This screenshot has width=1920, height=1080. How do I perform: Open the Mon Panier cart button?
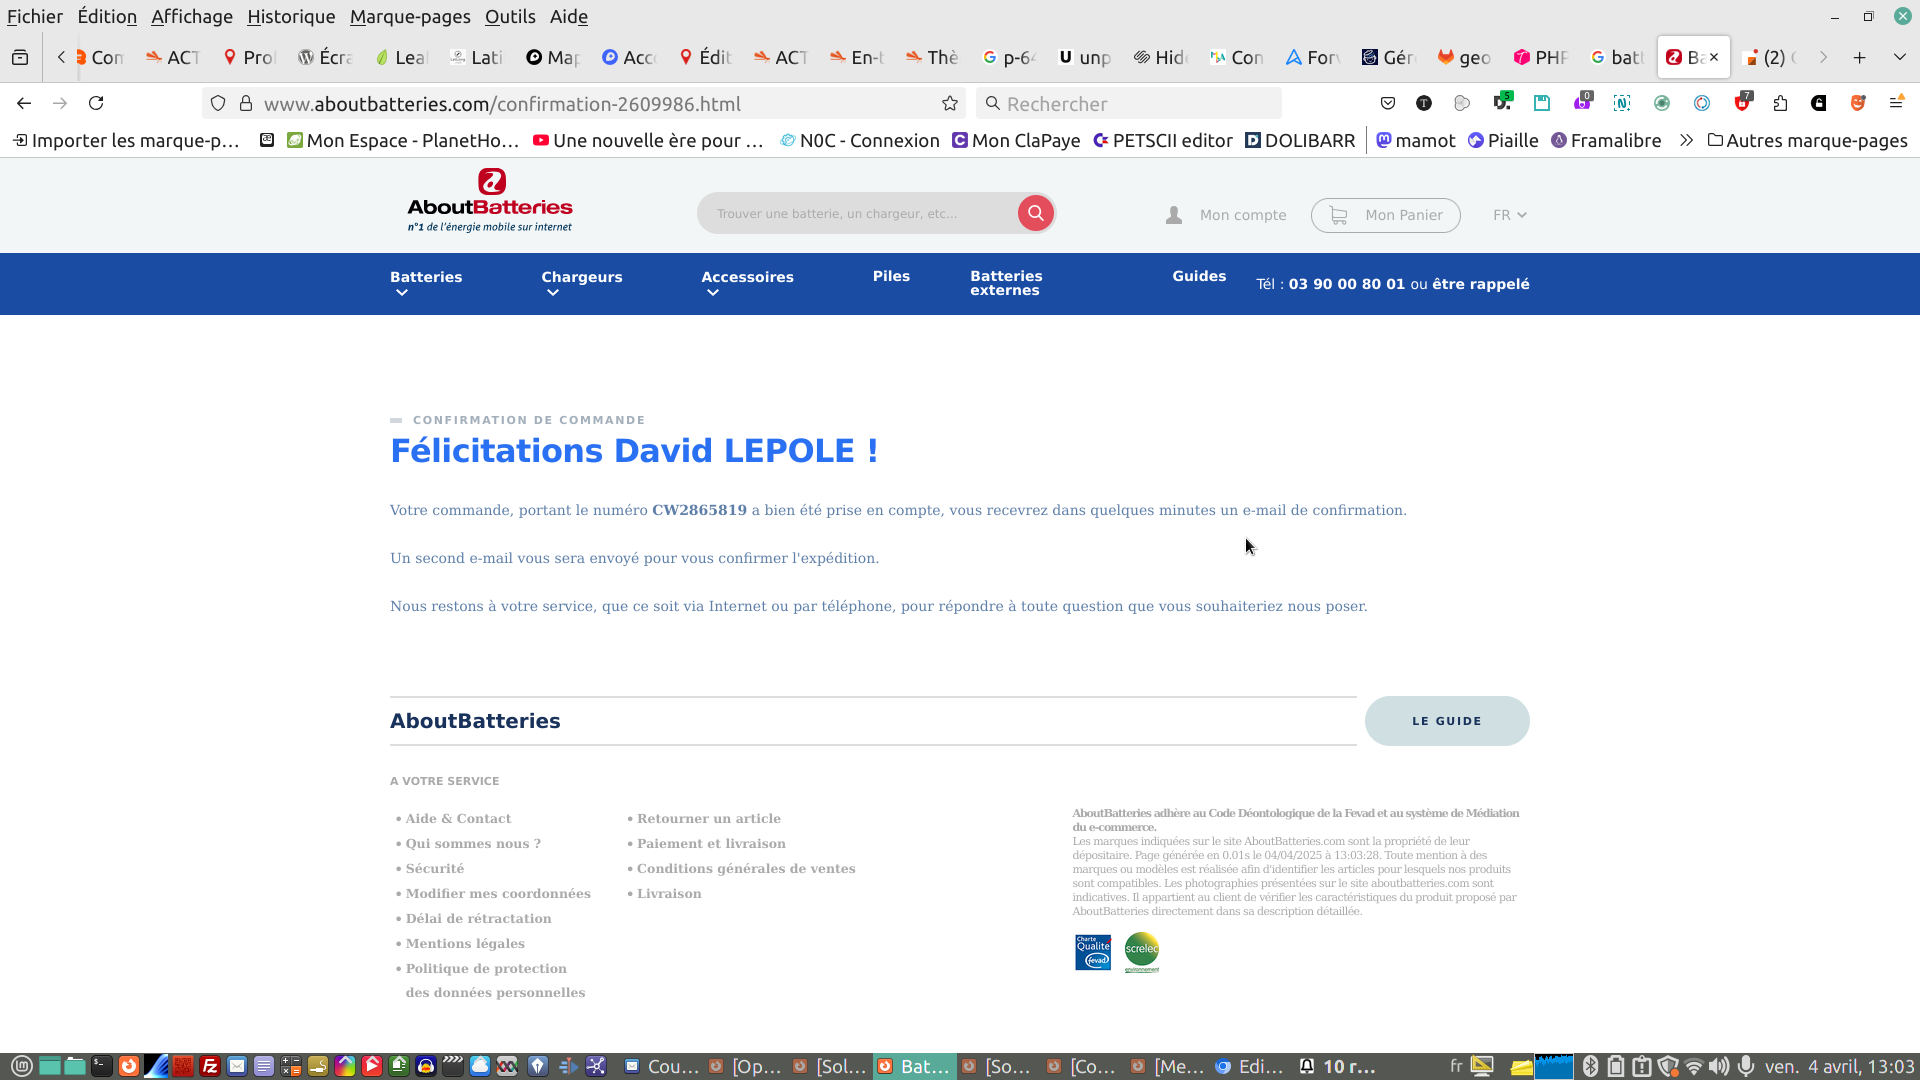tap(1385, 215)
